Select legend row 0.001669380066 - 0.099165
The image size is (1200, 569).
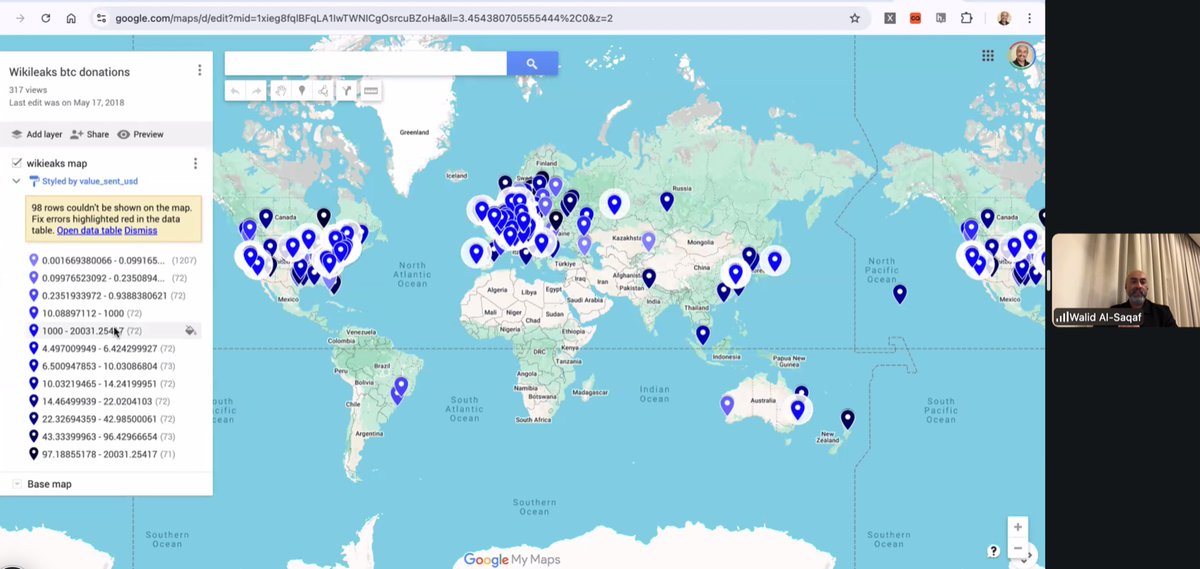(112, 260)
